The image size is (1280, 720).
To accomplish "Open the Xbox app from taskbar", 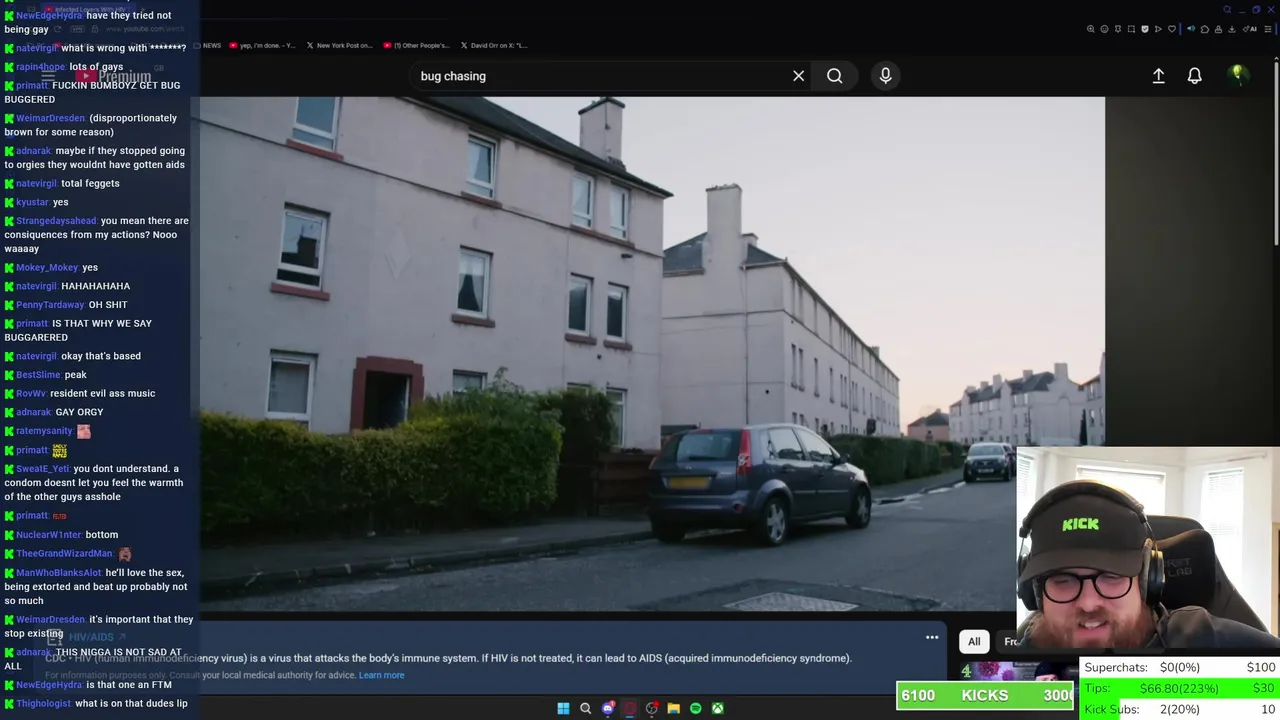I will point(717,708).
